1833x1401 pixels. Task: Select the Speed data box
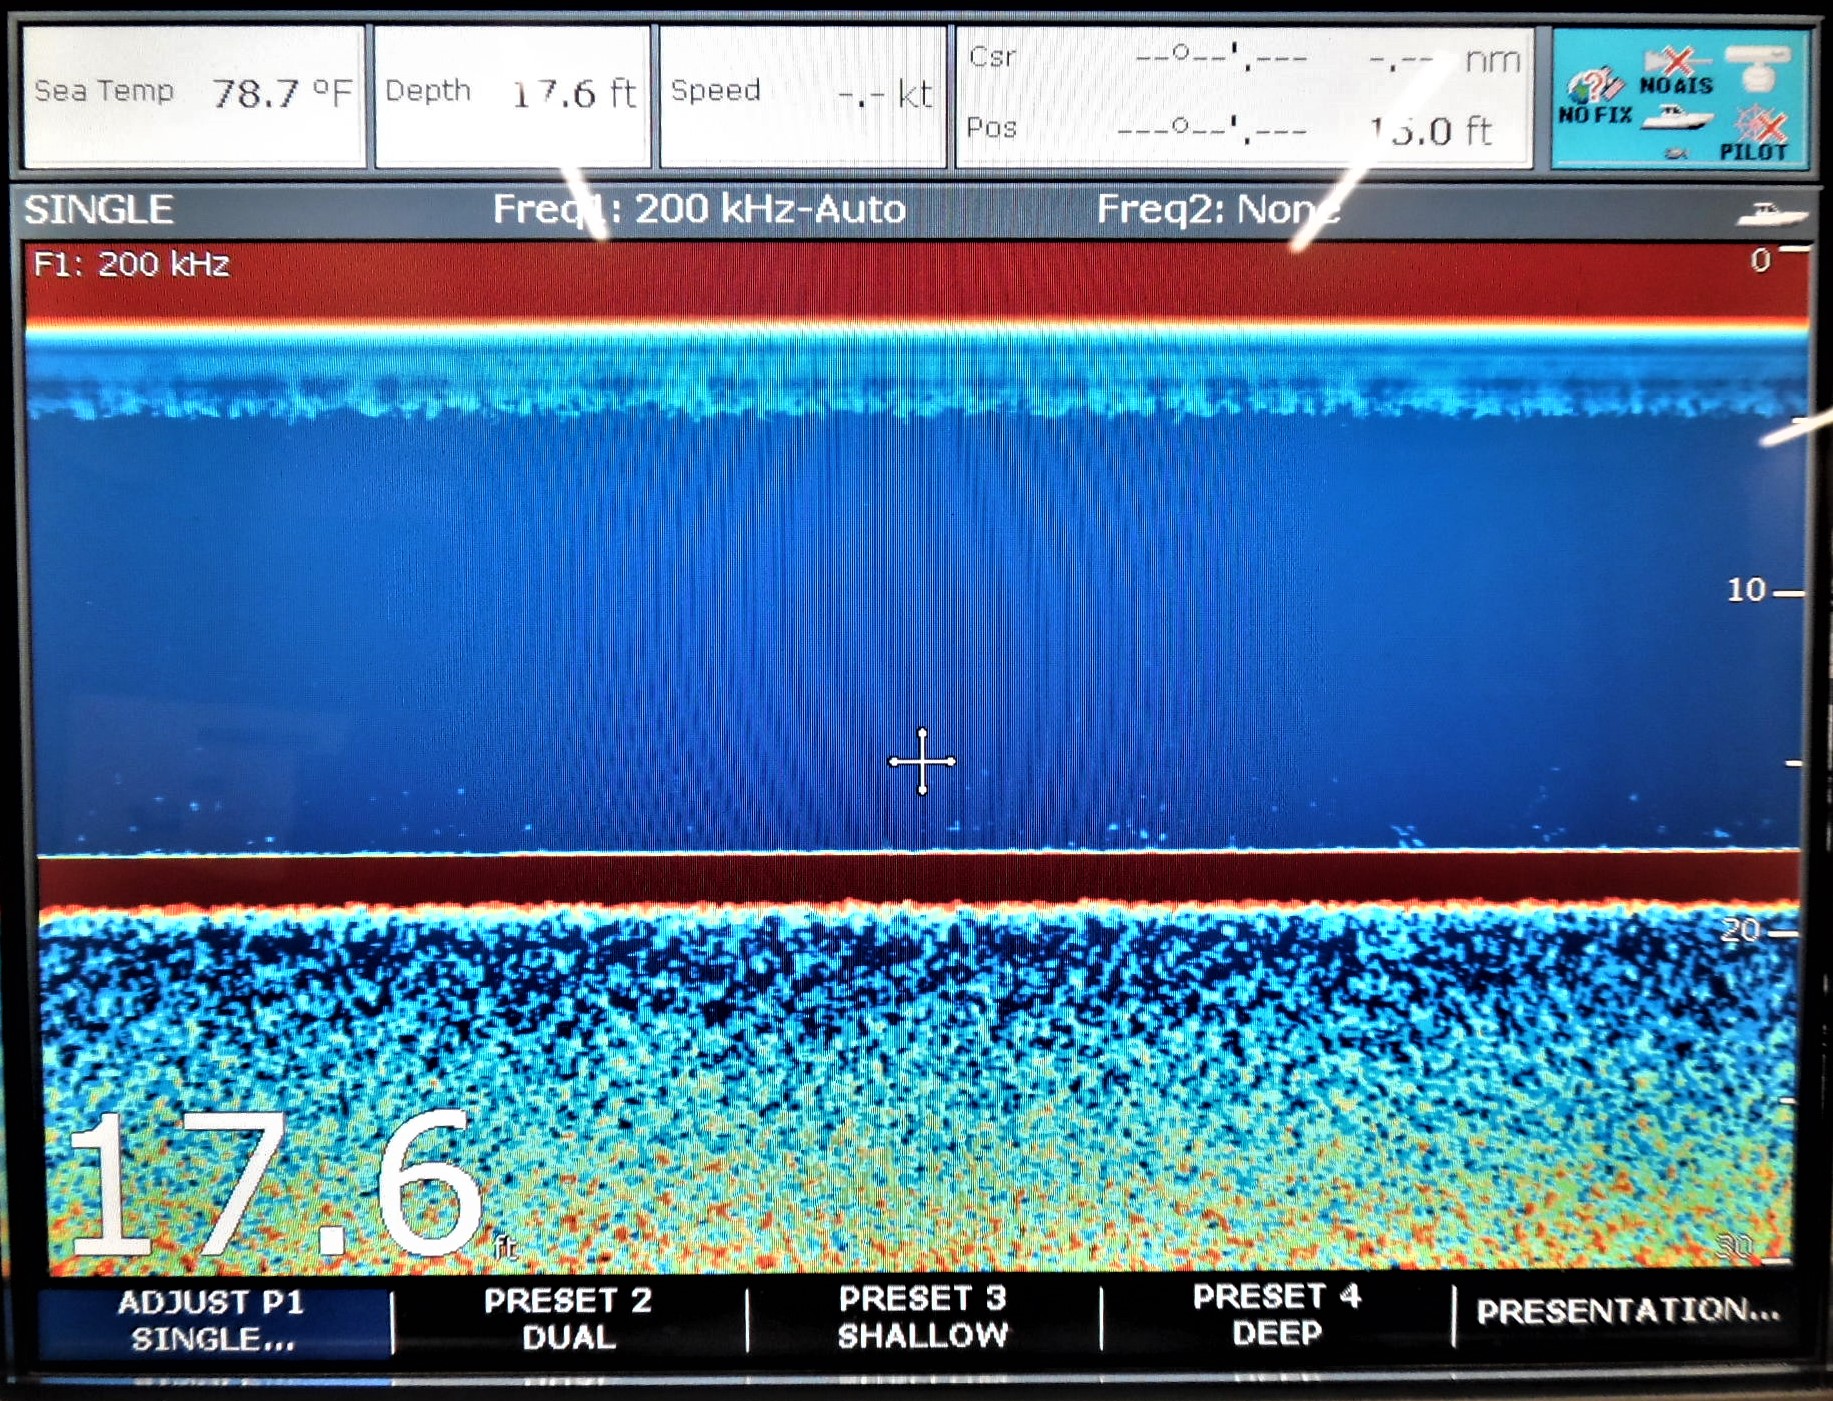coord(802,94)
